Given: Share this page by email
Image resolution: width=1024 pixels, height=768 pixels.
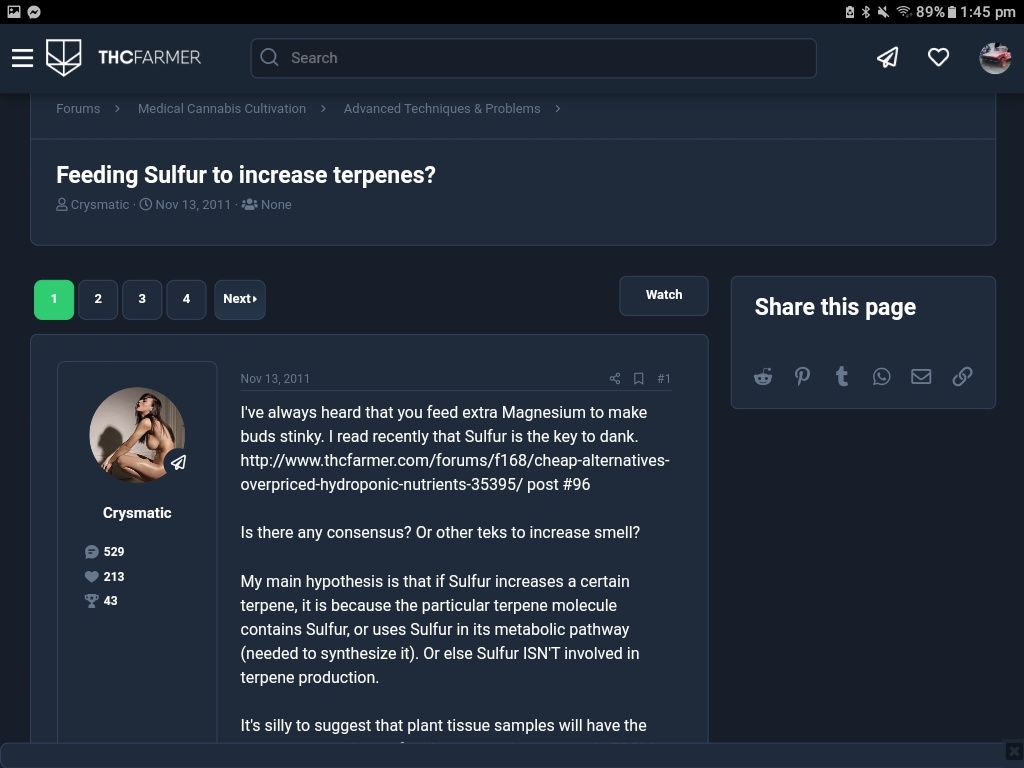Looking at the screenshot, I should point(921,376).
